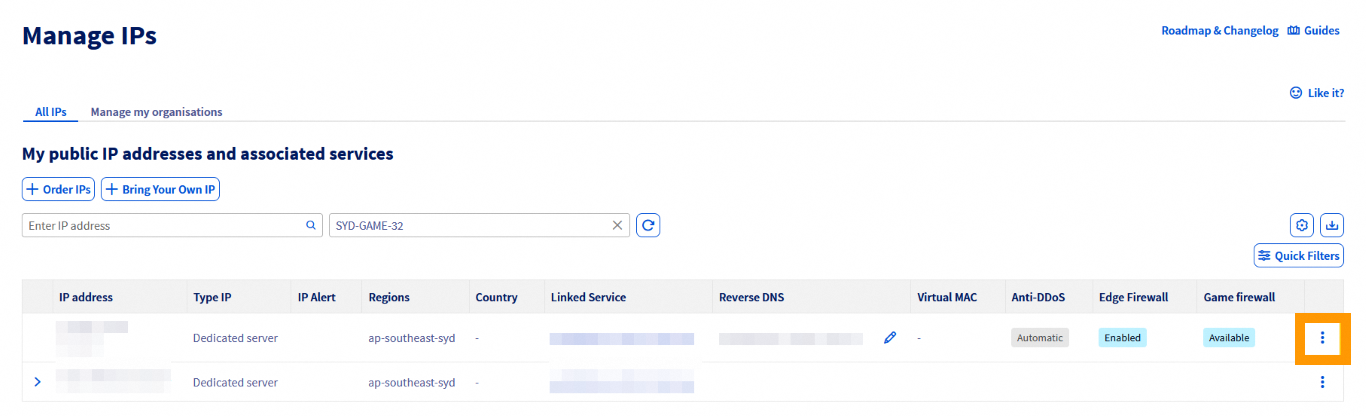Switch to Manage my organisations tab

tap(156, 112)
